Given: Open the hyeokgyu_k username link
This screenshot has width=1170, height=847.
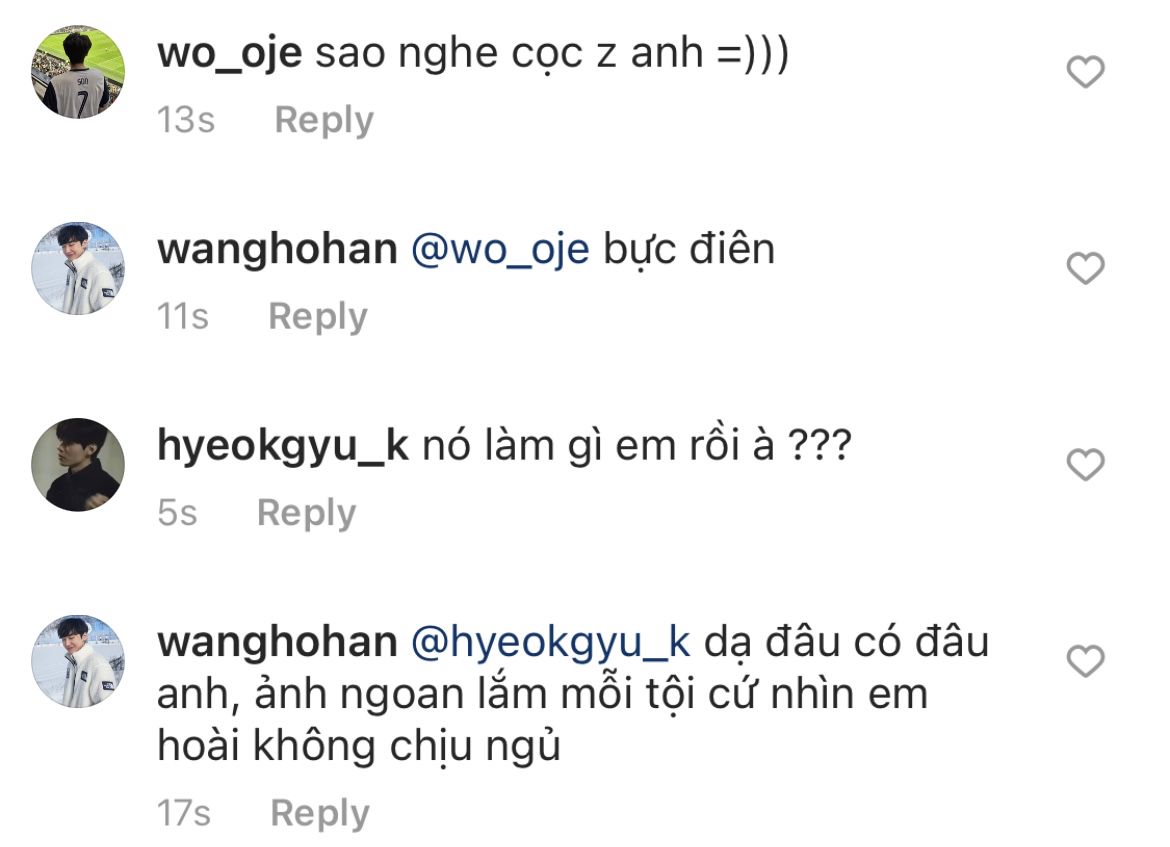Looking at the screenshot, I should (284, 447).
